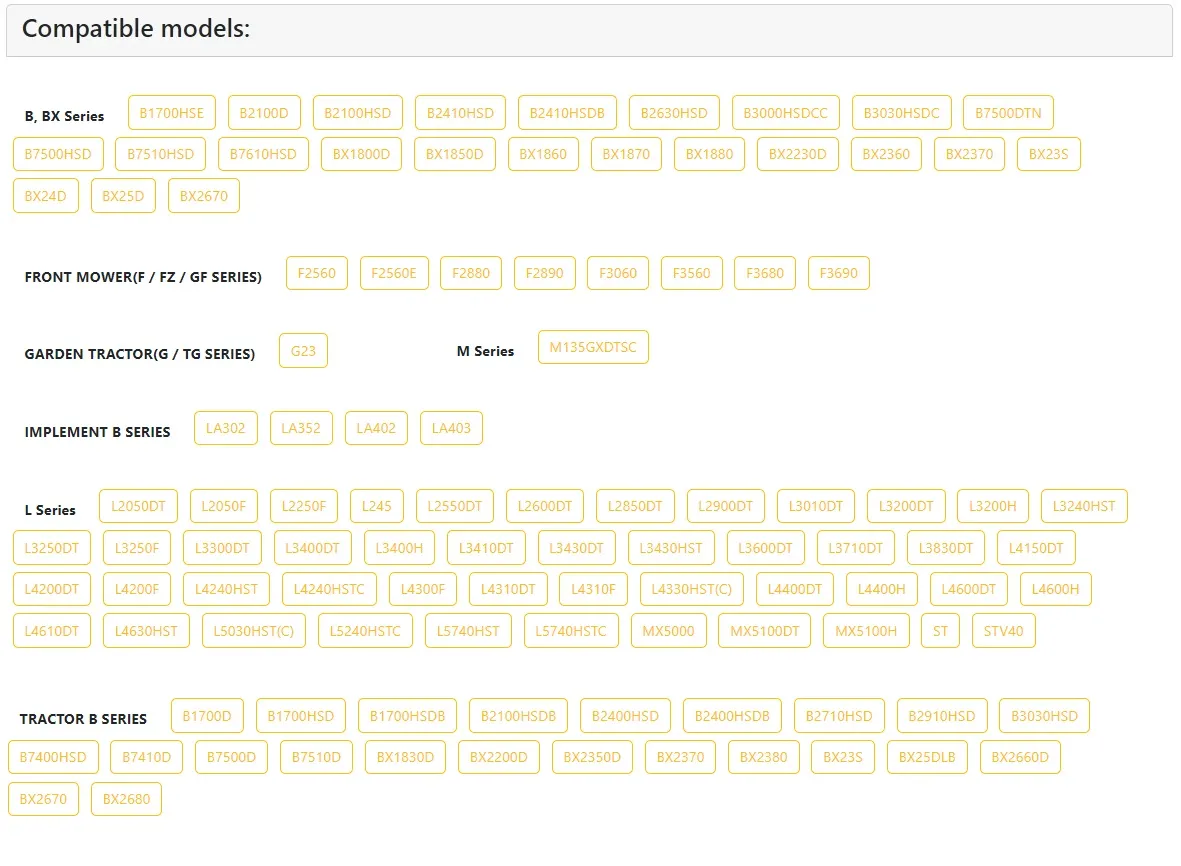1181x866 pixels.
Task: Select the B1700D Tractor B Series tag
Action: [x=207, y=715]
